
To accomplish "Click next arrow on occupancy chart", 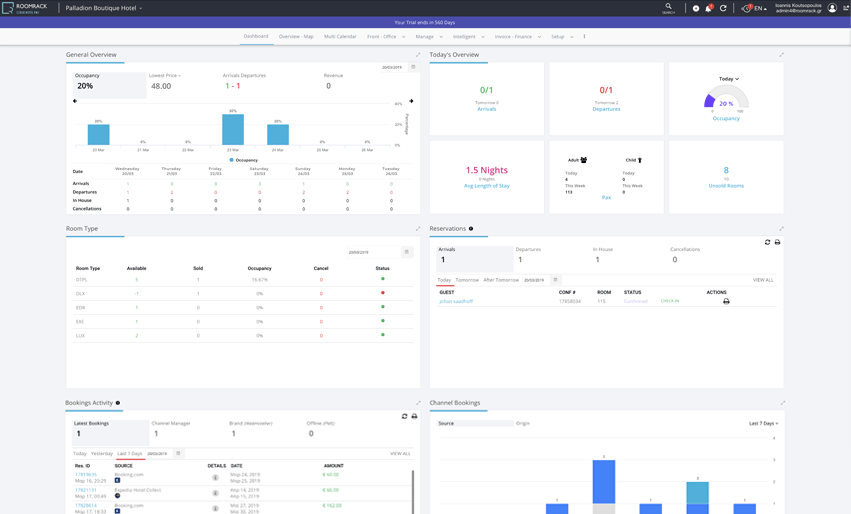I will click(x=411, y=101).
